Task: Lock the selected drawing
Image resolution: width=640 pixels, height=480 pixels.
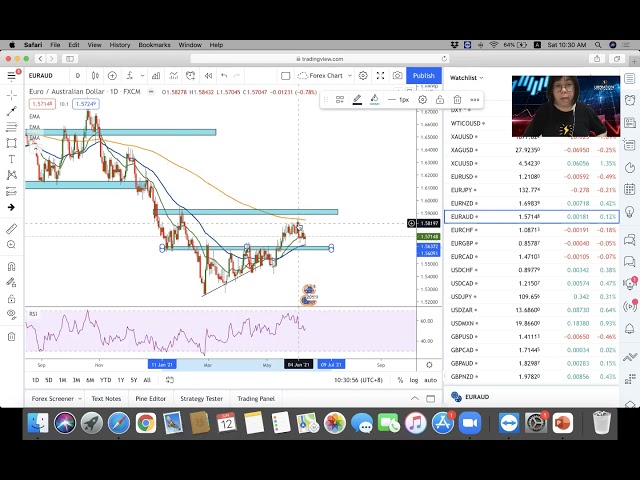Action: [x=440, y=100]
